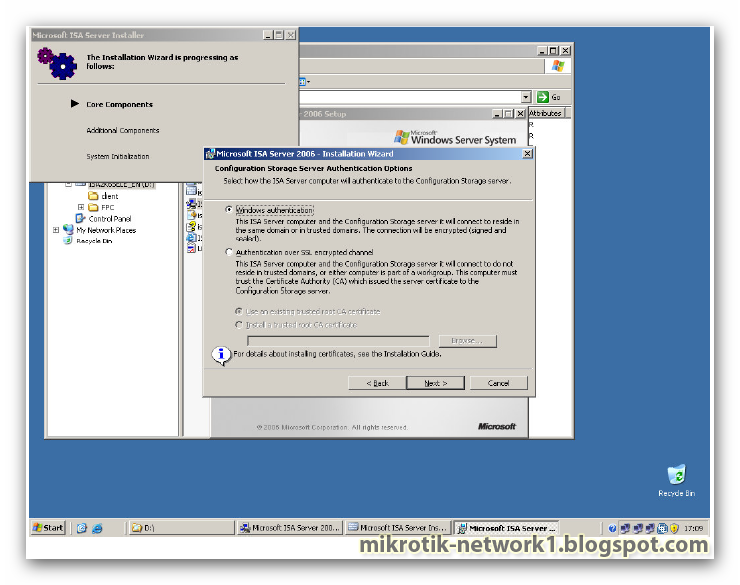The width and height of the screenshot is (740, 585).
Task: Switch to active Microsoft ISA Server taskbar button
Action: point(506,528)
